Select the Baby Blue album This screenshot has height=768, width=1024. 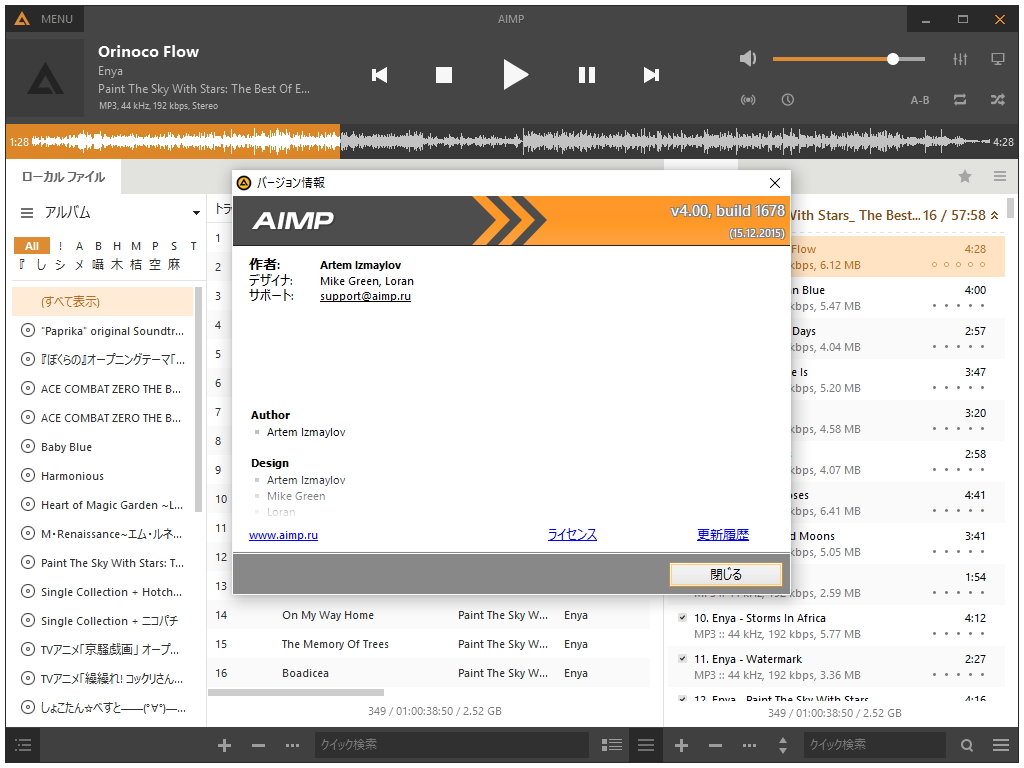[x=103, y=447]
